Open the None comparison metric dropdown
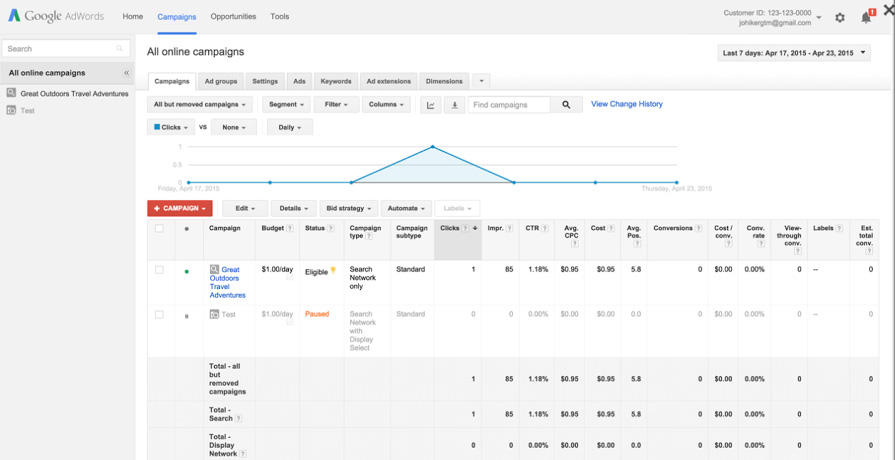The image size is (895, 460). pyautogui.click(x=234, y=127)
